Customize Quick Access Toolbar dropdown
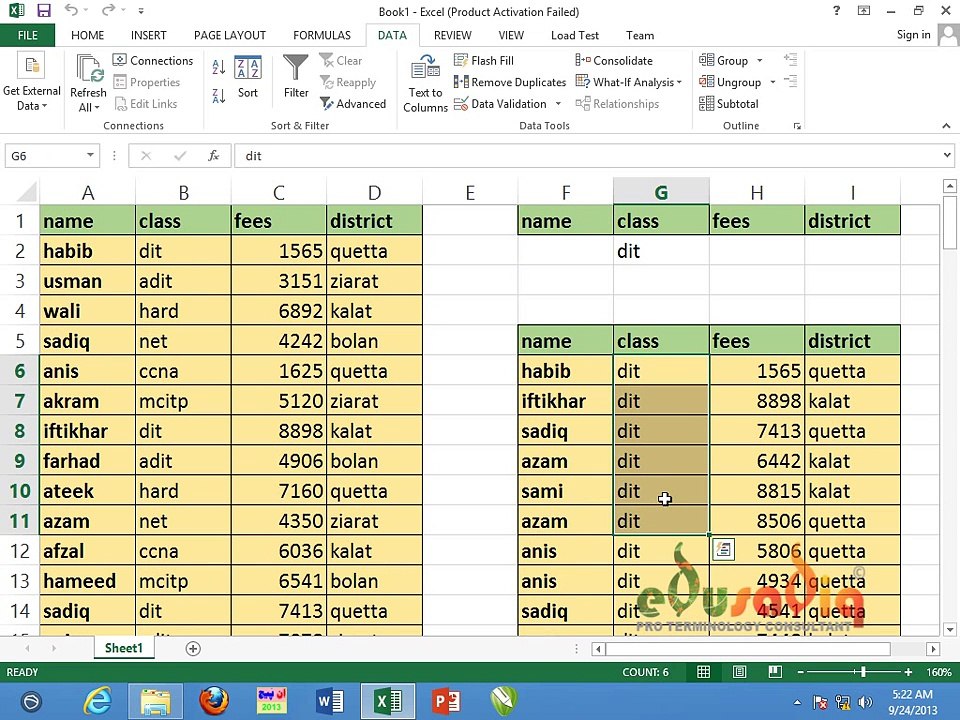Viewport: 960px width, 720px height. (141, 10)
